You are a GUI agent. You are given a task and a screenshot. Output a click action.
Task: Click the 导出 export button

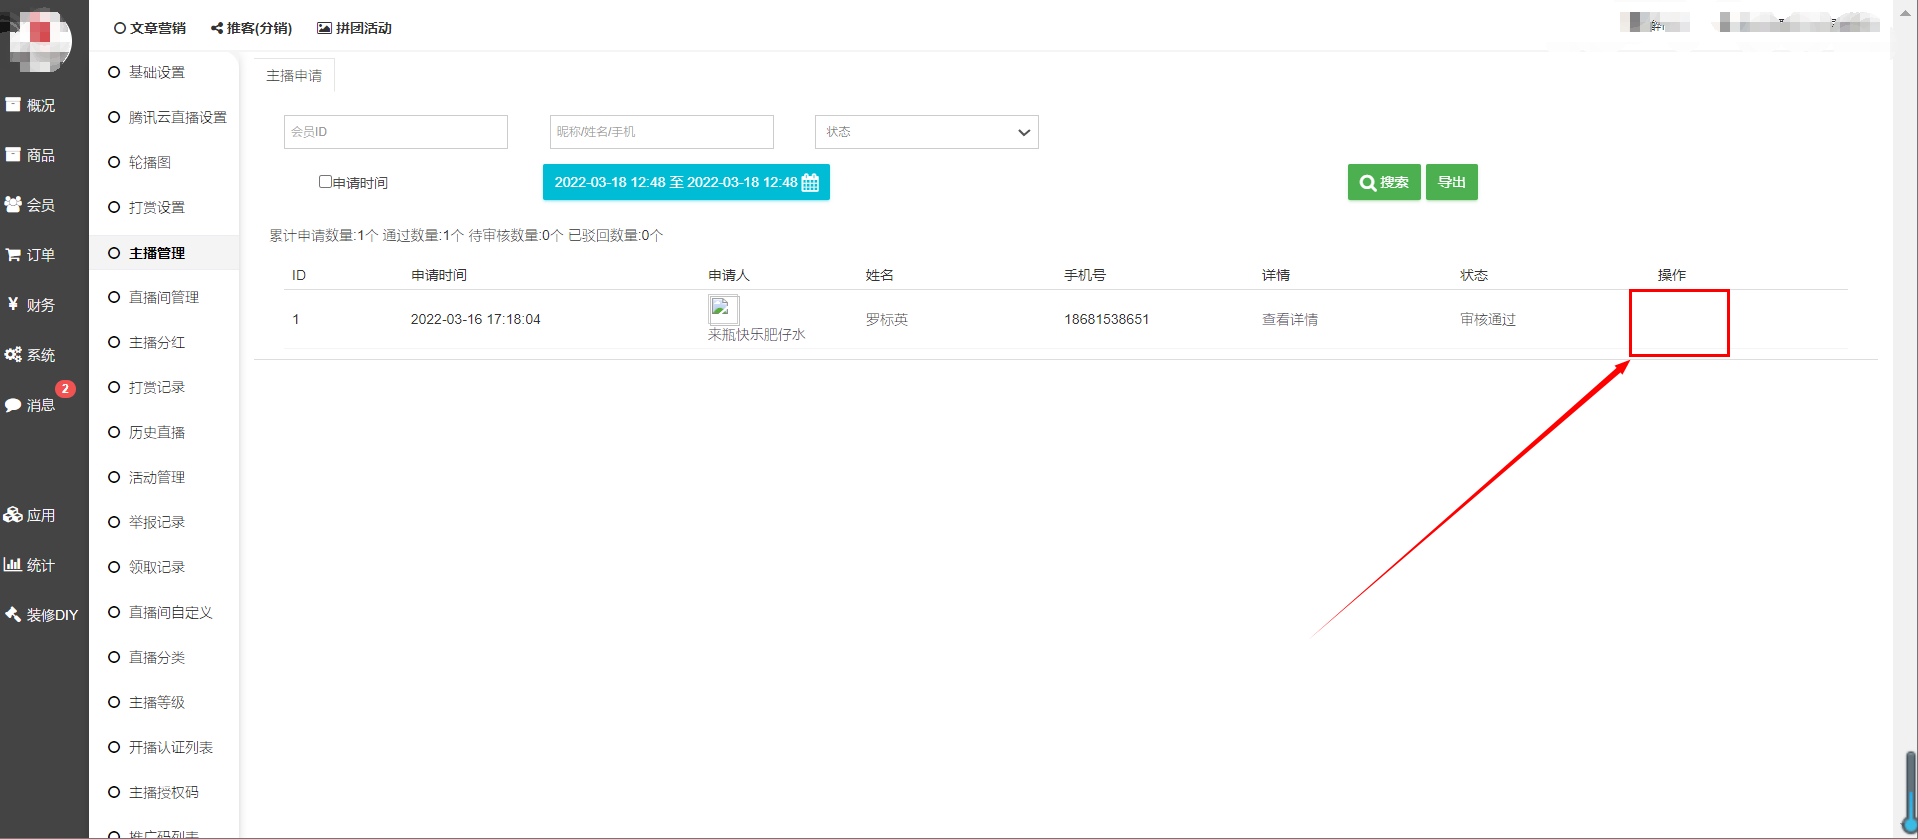pos(1451,182)
